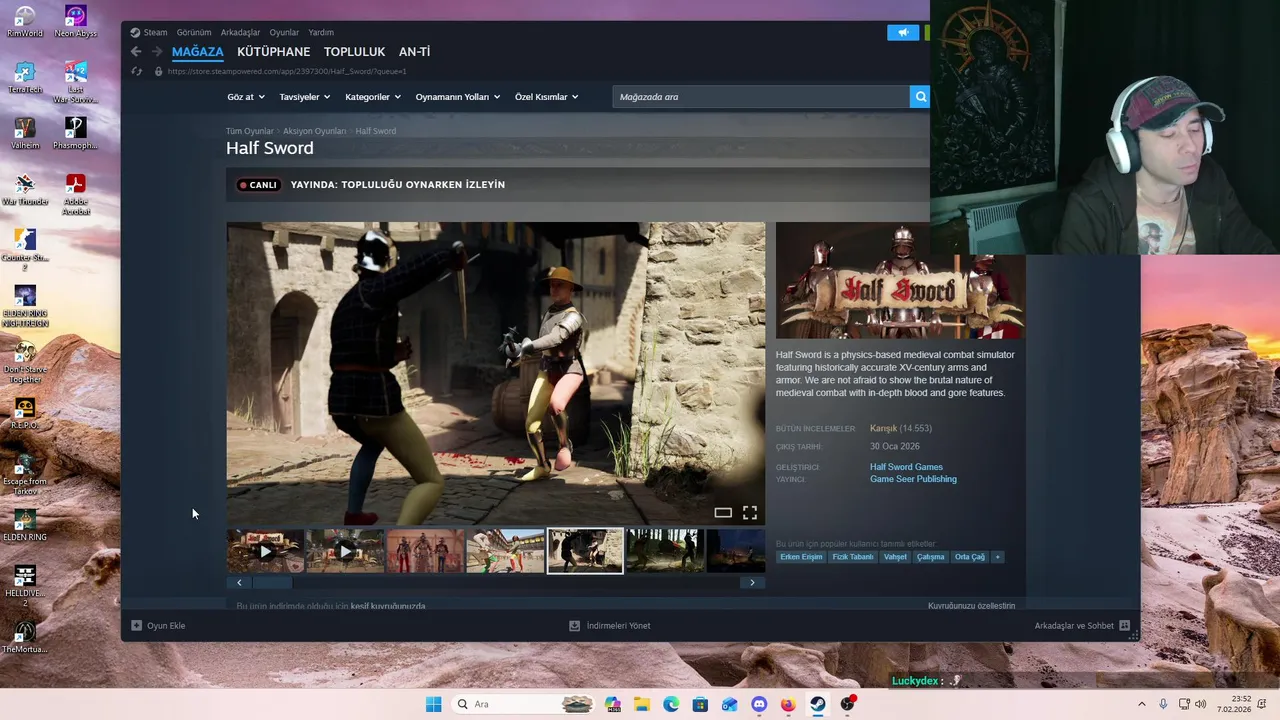Open the Arkadaşlar menu
Viewport: 1280px width, 720px height.
pyautogui.click(x=240, y=32)
